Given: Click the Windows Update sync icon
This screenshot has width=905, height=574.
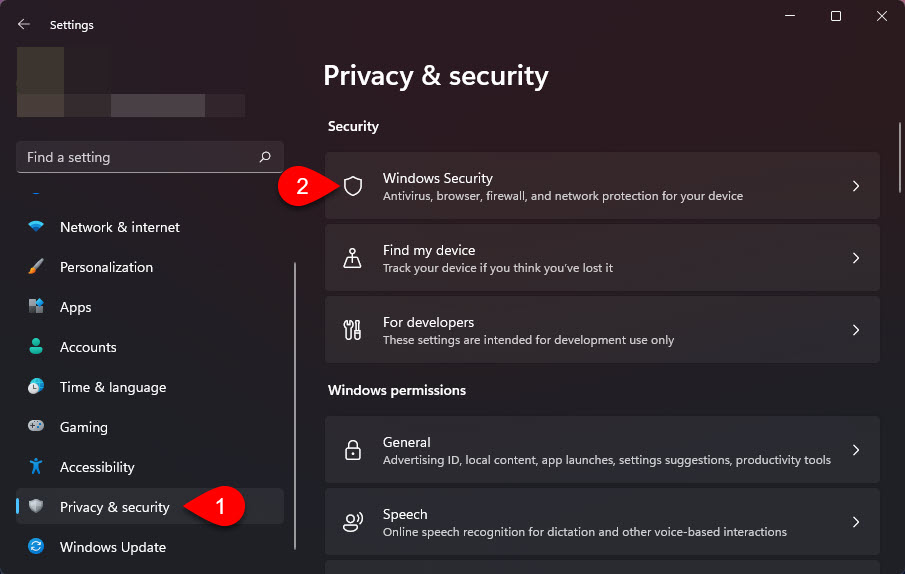Looking at the screenshot, I should [36, 546].
